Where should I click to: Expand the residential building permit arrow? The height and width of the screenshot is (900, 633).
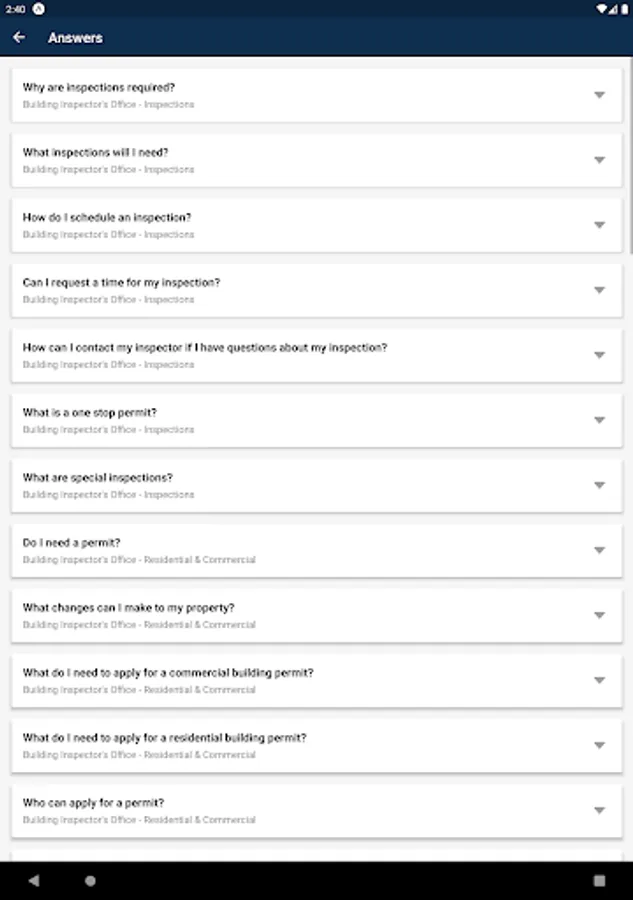tap(599, 745)
